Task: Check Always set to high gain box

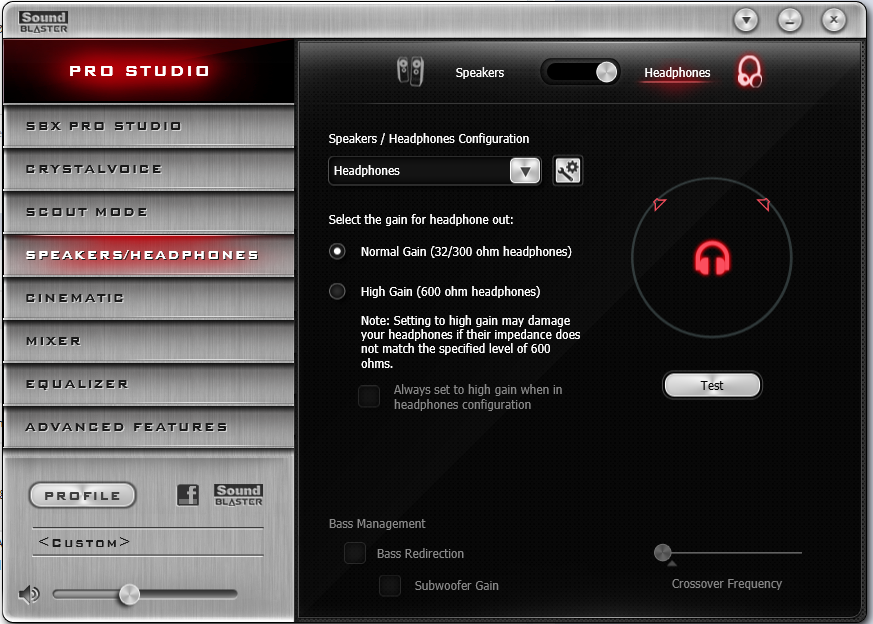Action: pyautogui.click(x=369, y=396)
